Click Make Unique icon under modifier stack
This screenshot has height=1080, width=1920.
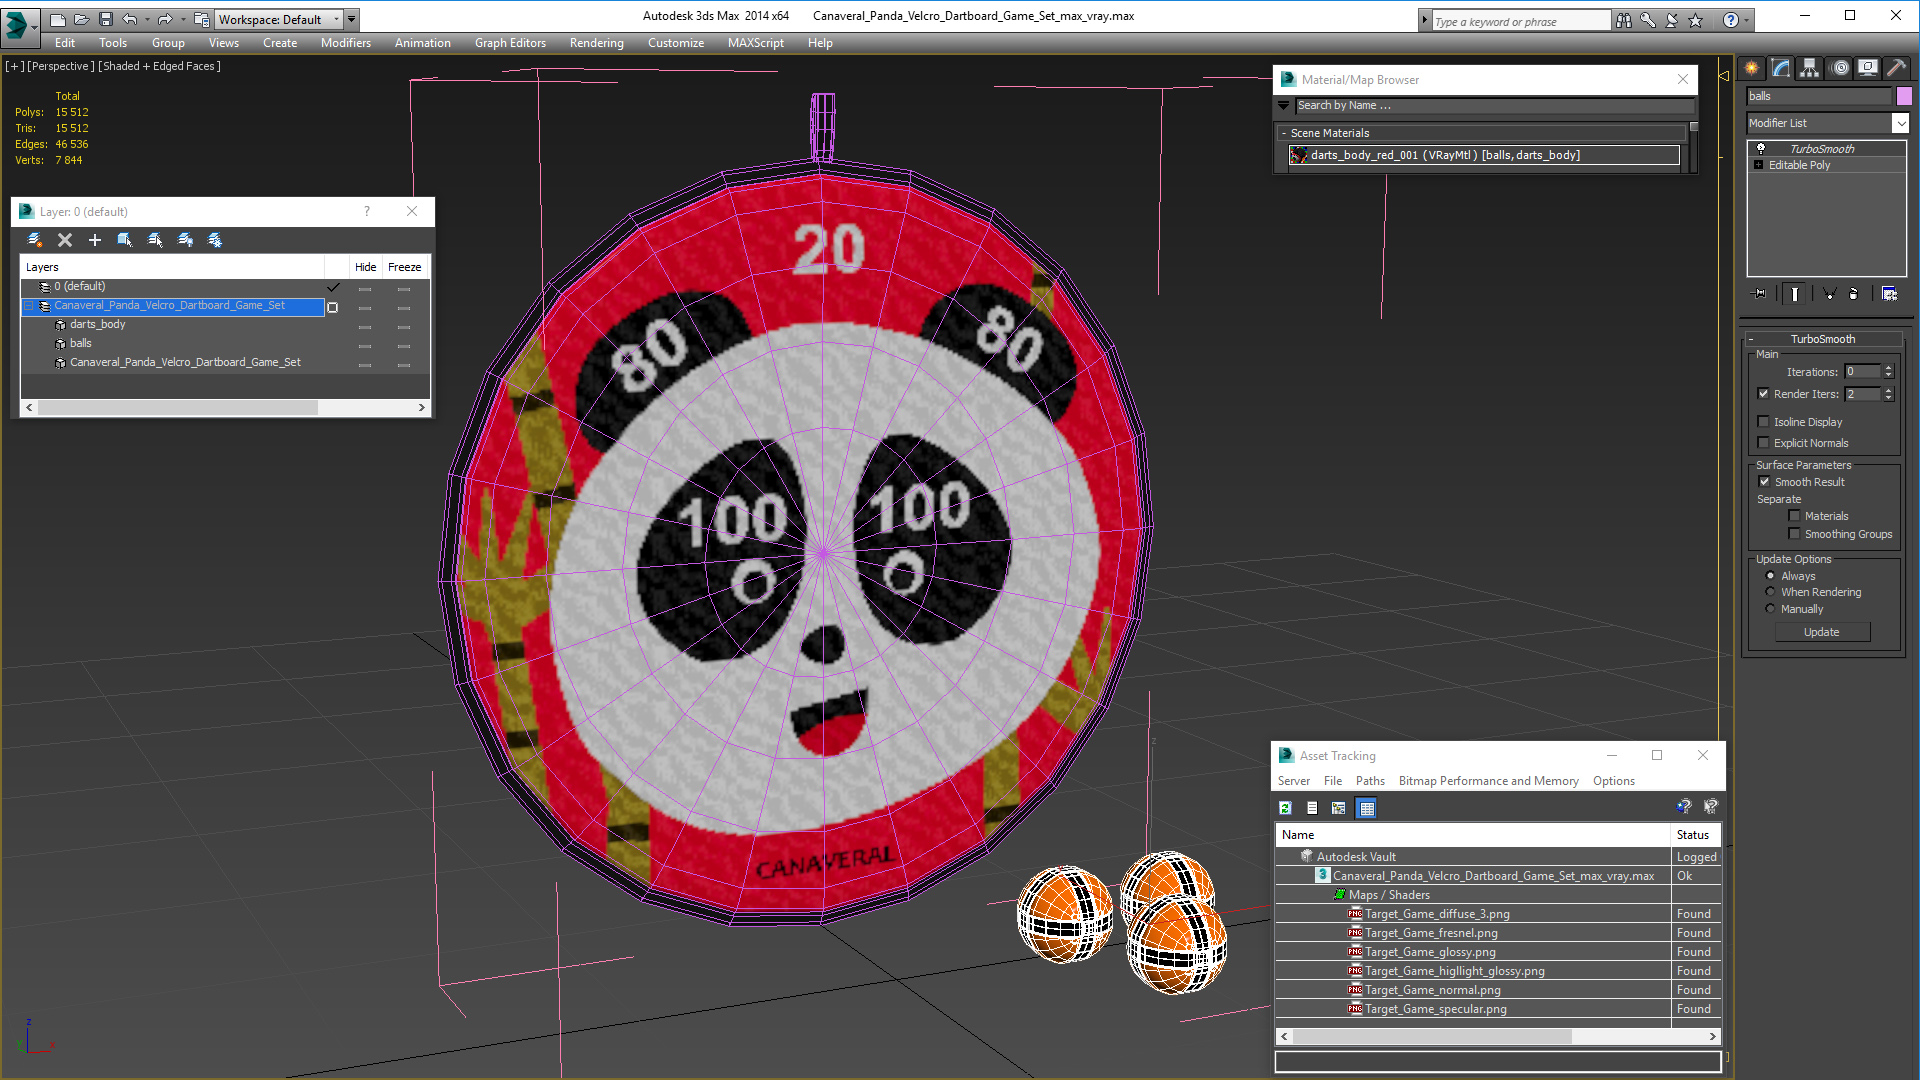click(x=1829, y=294)
